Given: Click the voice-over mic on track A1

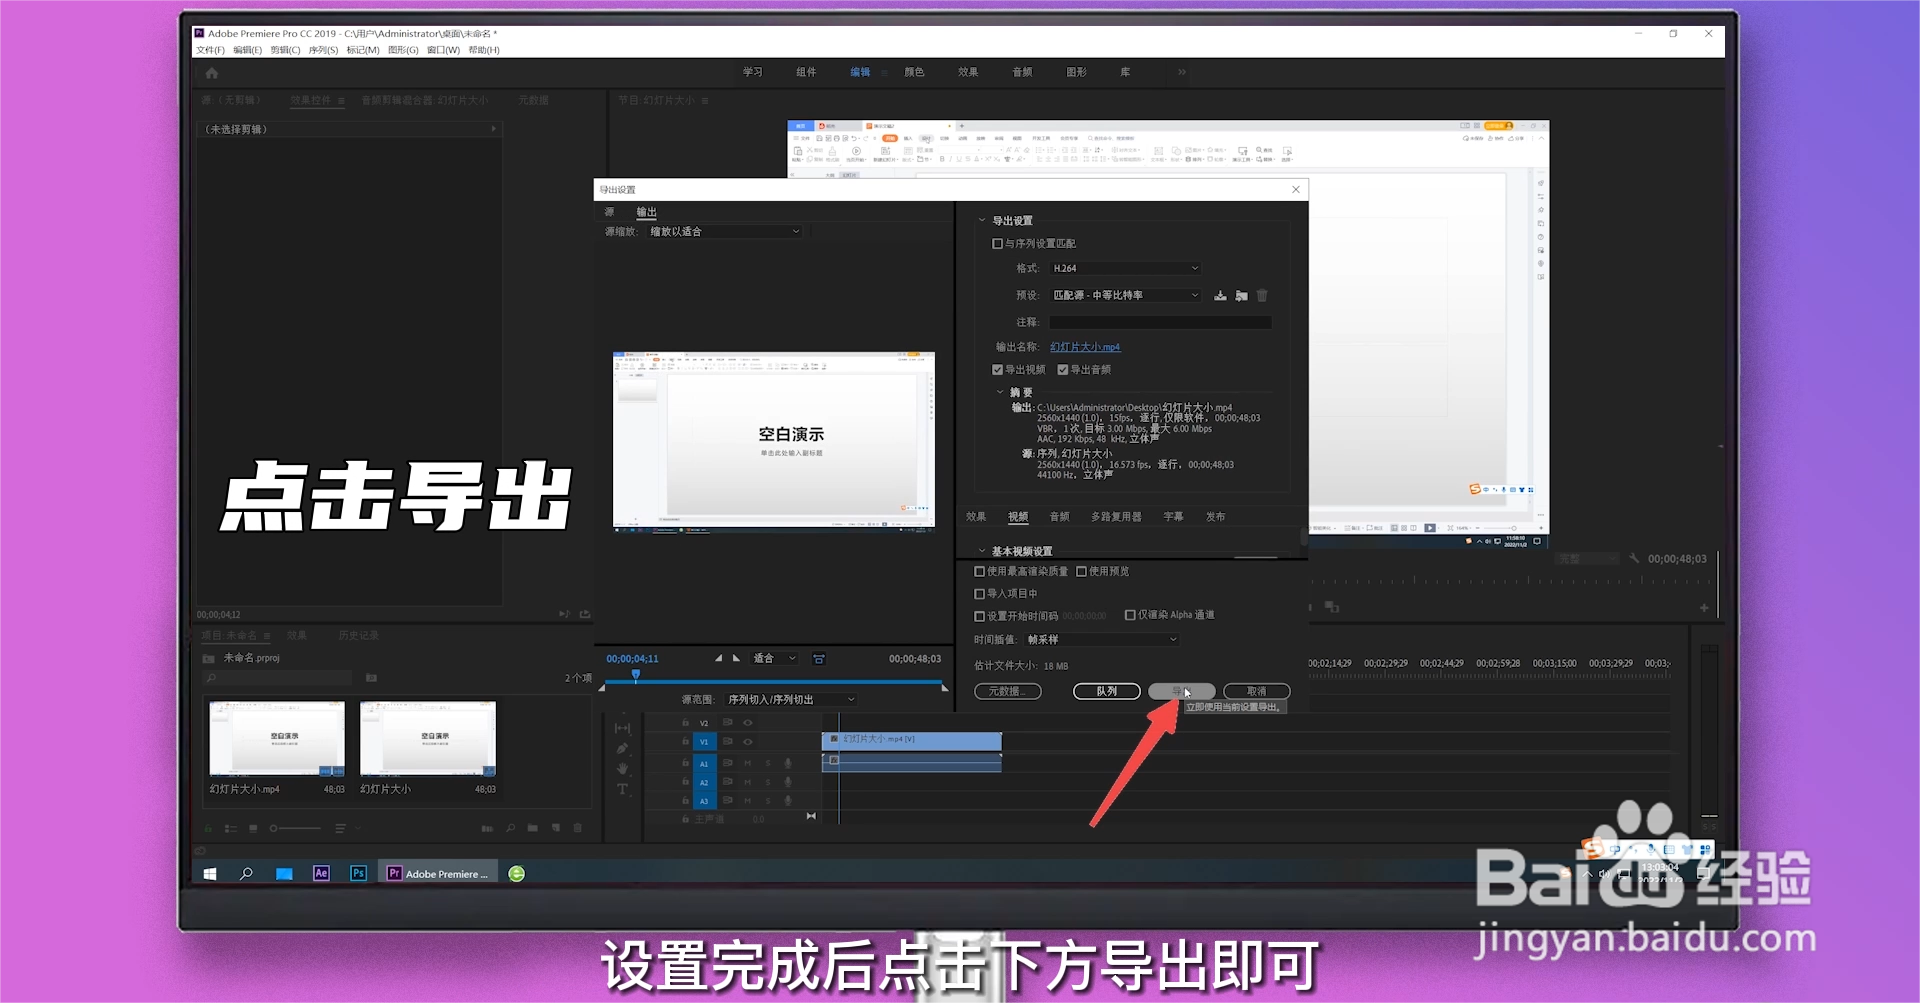Looking at the screenshot, I should click(788, 763).
